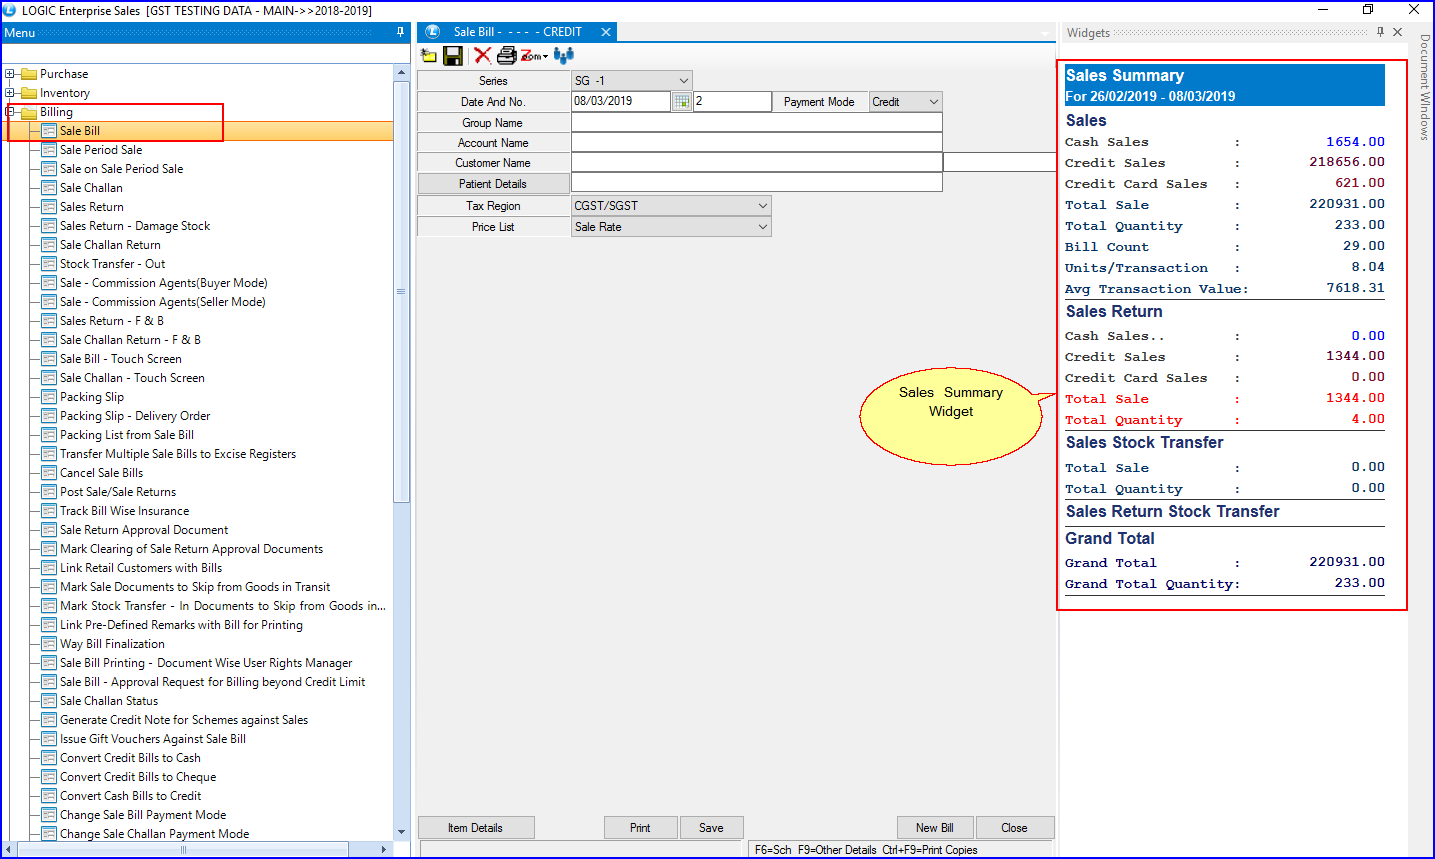Click the Item Details button
1435x859 pixels.
point(475,828)
